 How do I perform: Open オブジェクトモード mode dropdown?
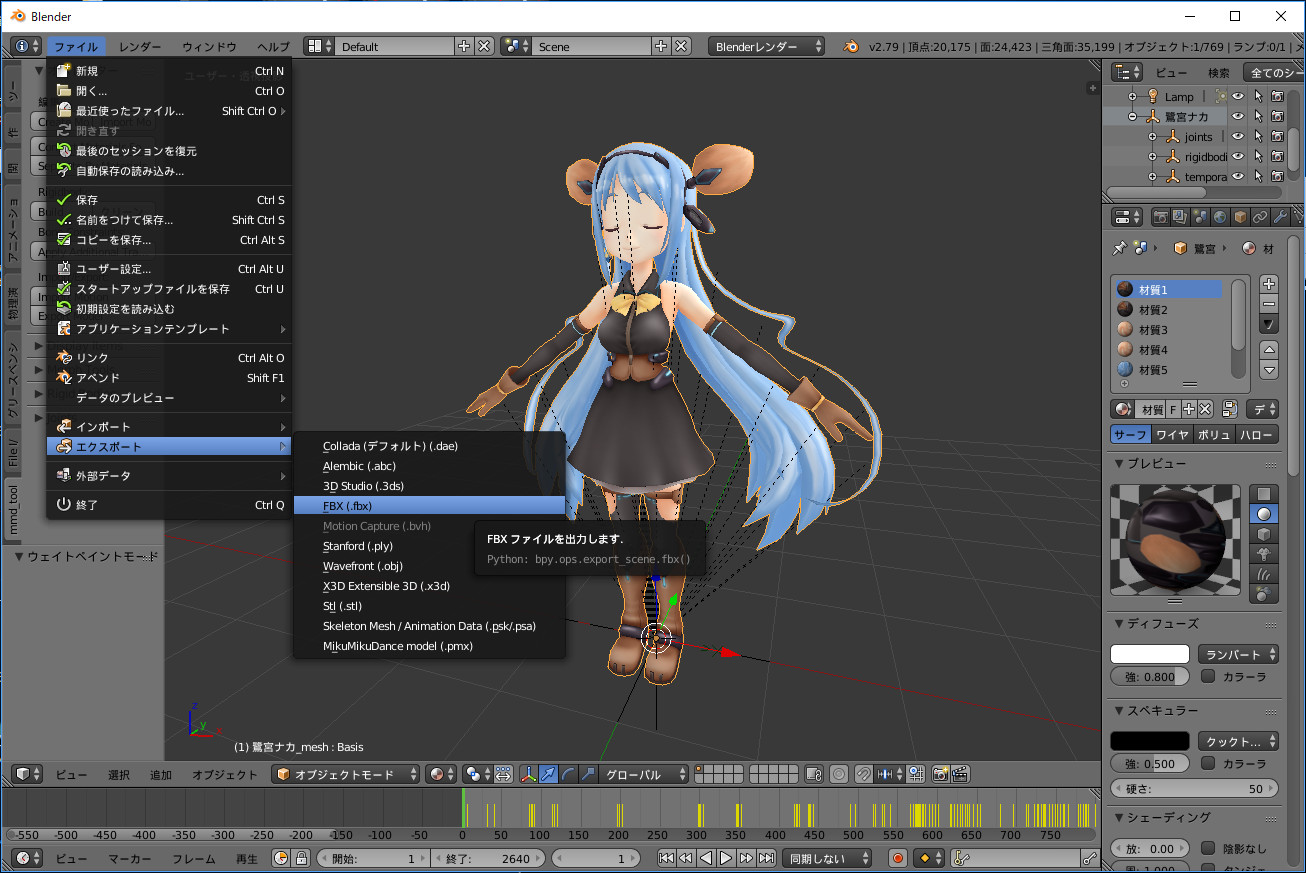tap(347, 774)
